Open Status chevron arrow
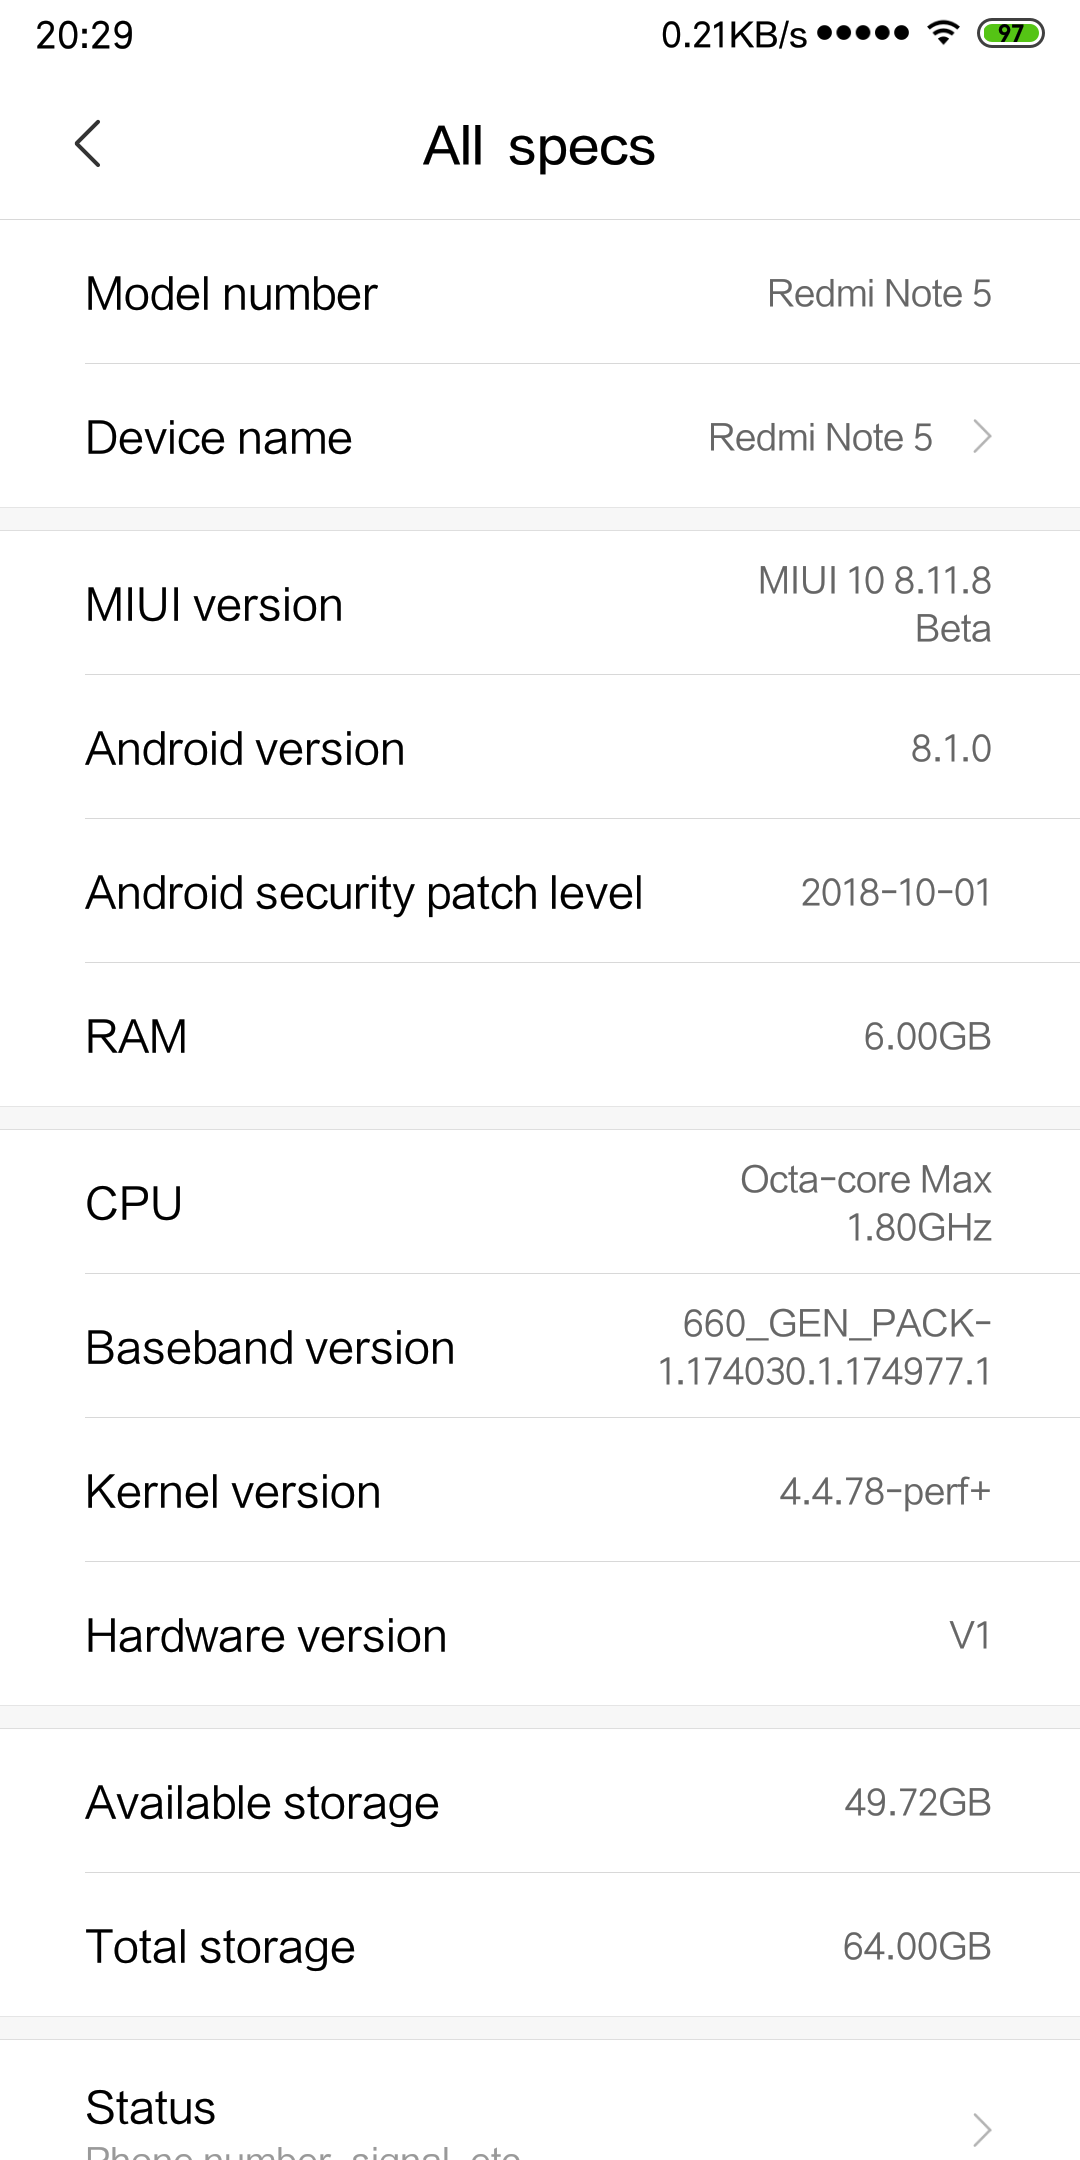 click(982, 2130)
